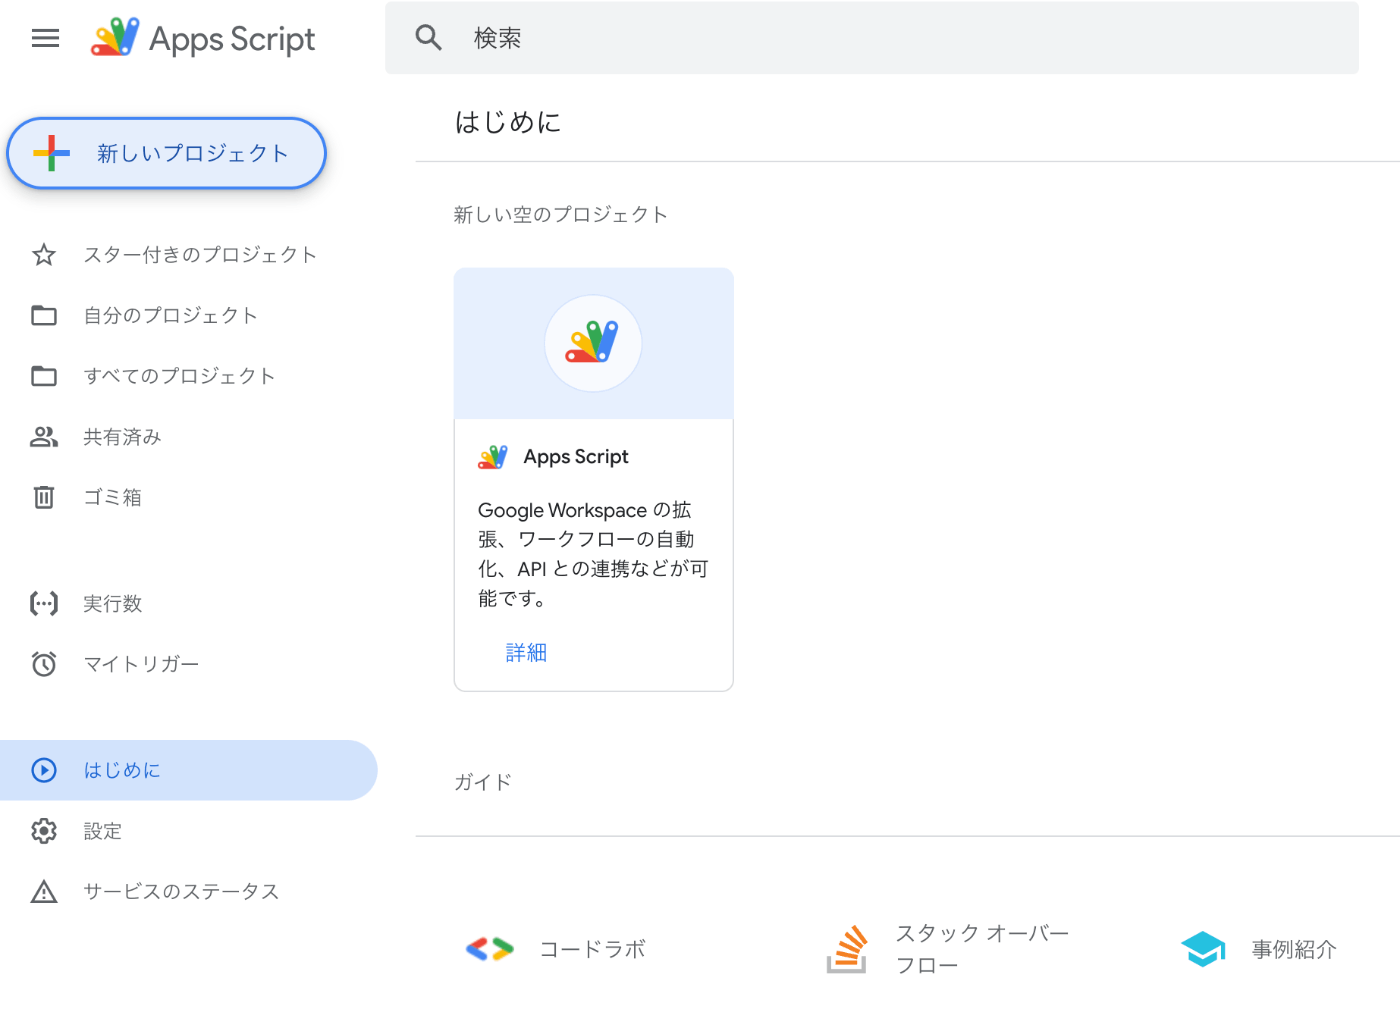Open 事例紹介 case studies link
The height and width of the screenshot is (1031, 1400).
(x=1294, y=949)
